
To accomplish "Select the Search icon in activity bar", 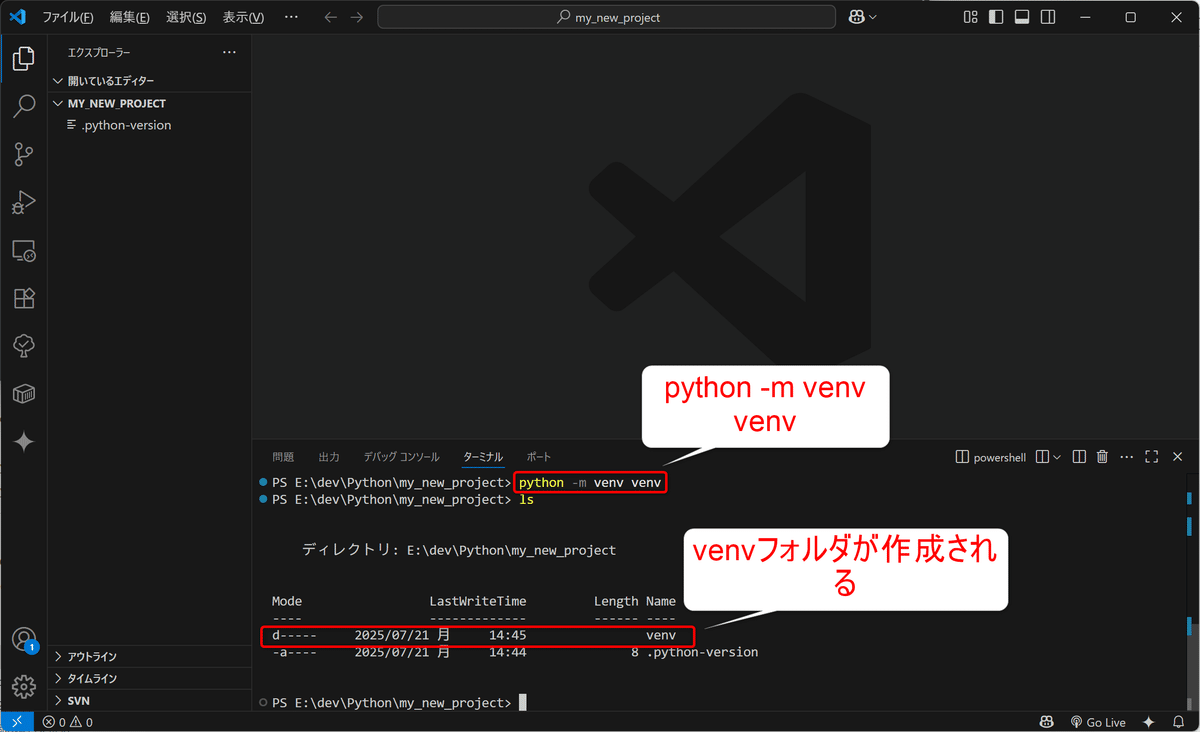I will click(x=23, y=105).
